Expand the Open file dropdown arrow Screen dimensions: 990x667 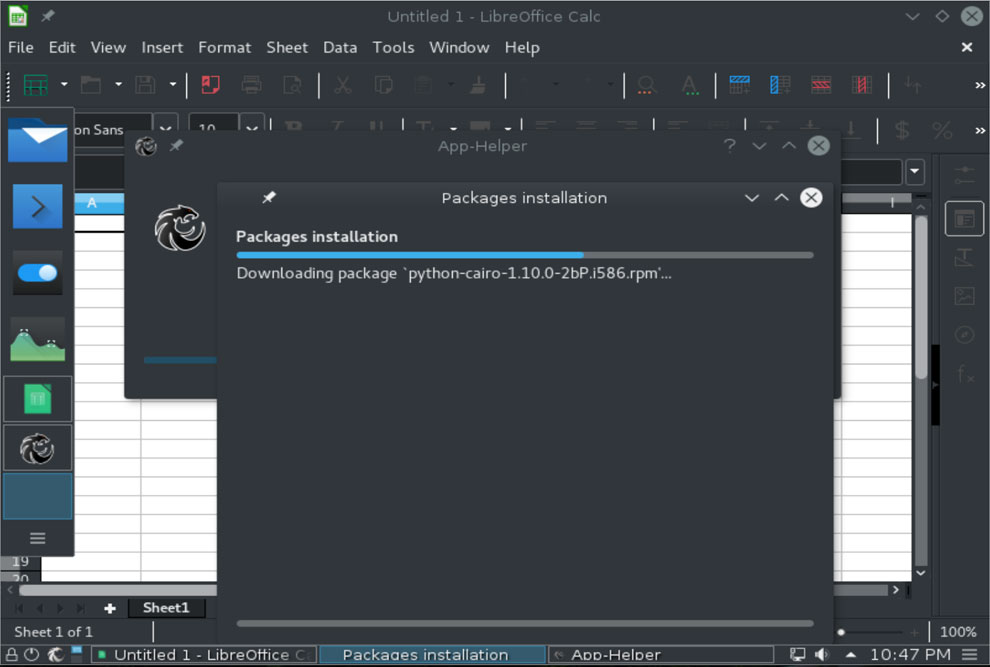click(118, 84)
